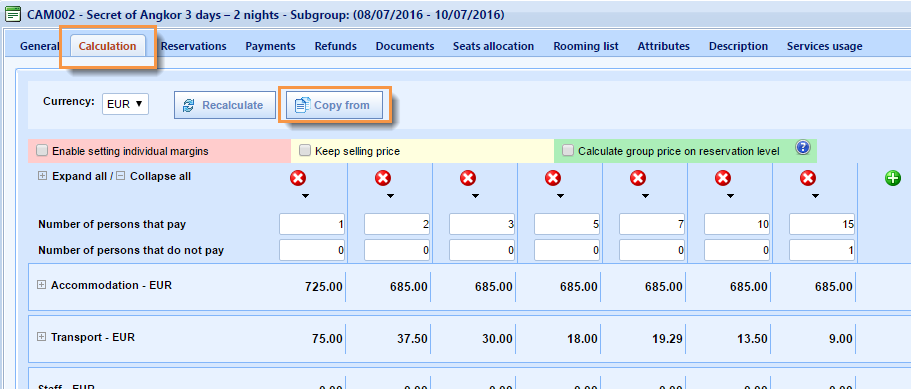911x389 pixels.
Task: Click Transport value 37.50
Action: tap(413, 338)
